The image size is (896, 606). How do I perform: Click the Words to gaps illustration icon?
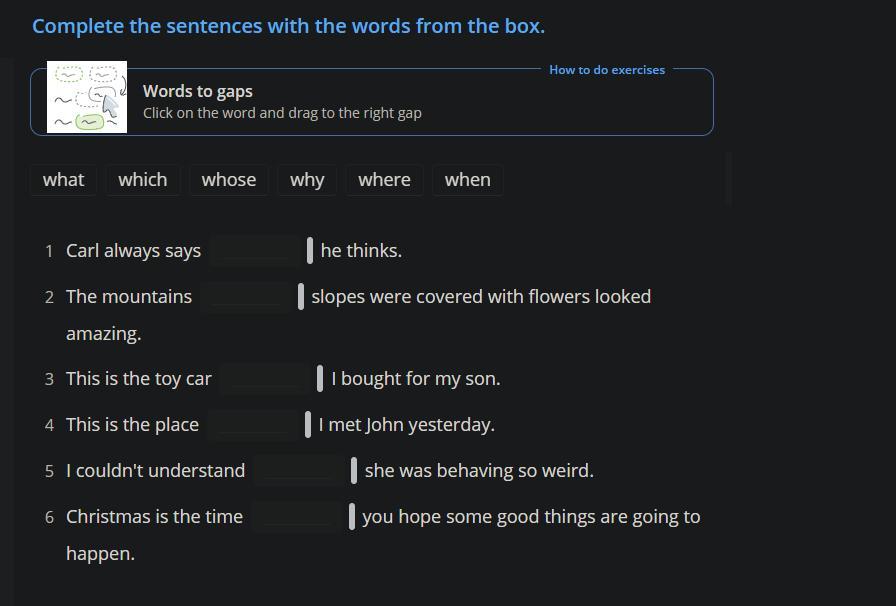point(87,97)
